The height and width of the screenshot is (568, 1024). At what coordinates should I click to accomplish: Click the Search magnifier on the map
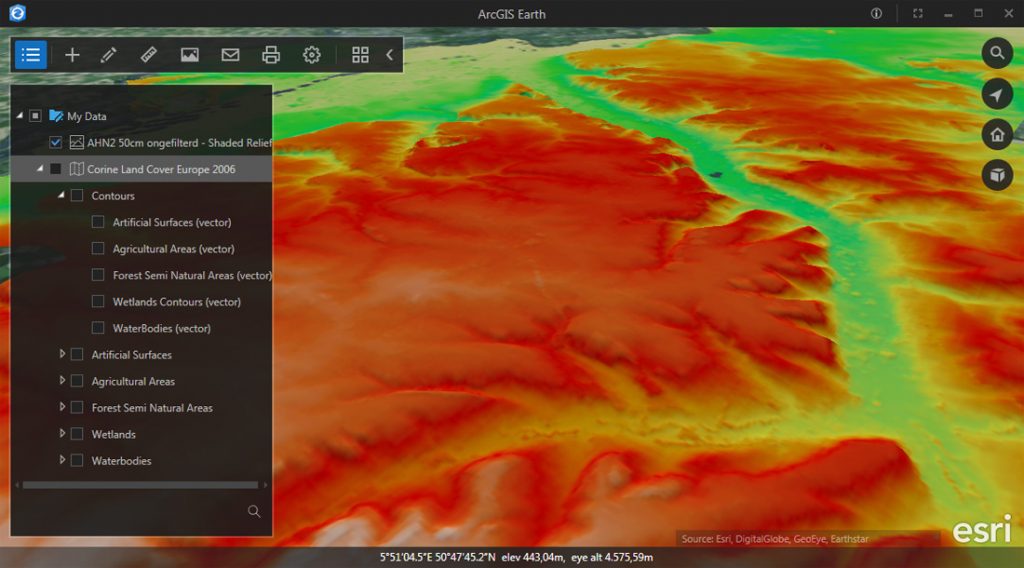[997, 53]
